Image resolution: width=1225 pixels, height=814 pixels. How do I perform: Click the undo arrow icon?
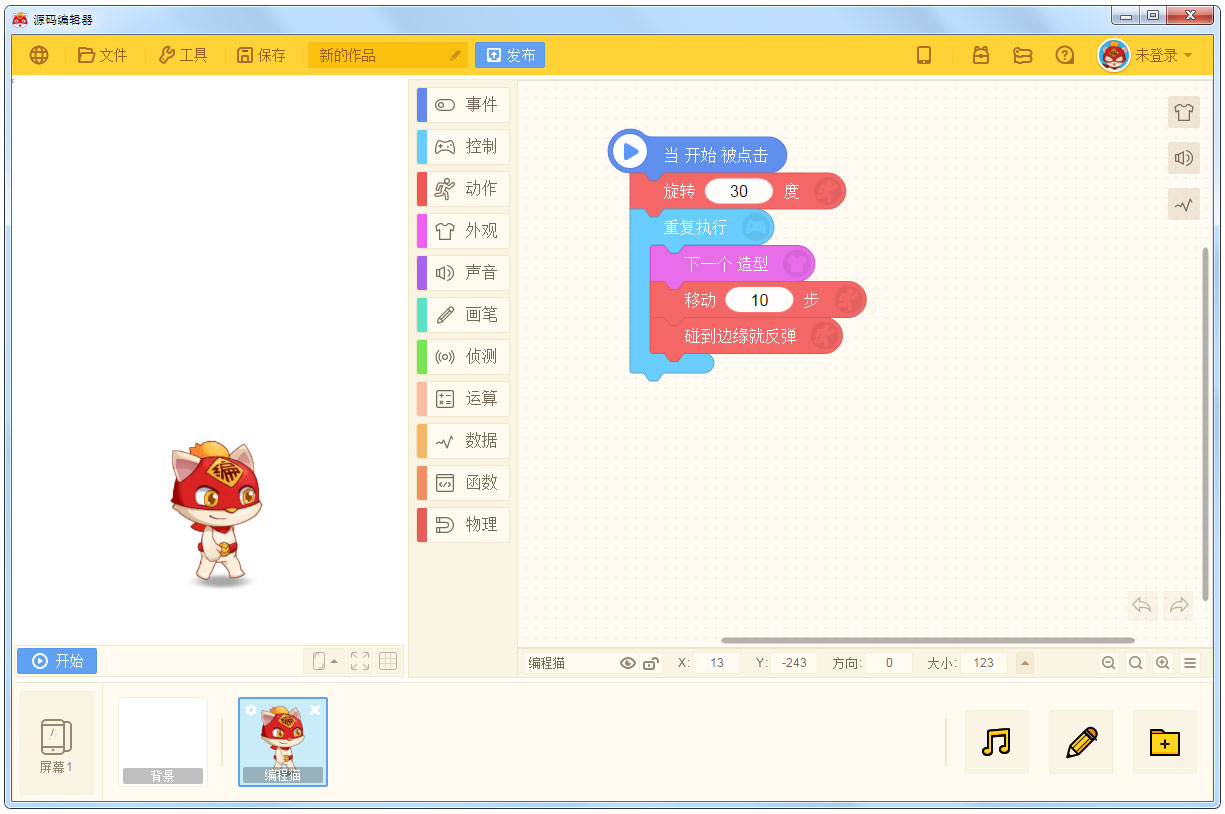1142,605
